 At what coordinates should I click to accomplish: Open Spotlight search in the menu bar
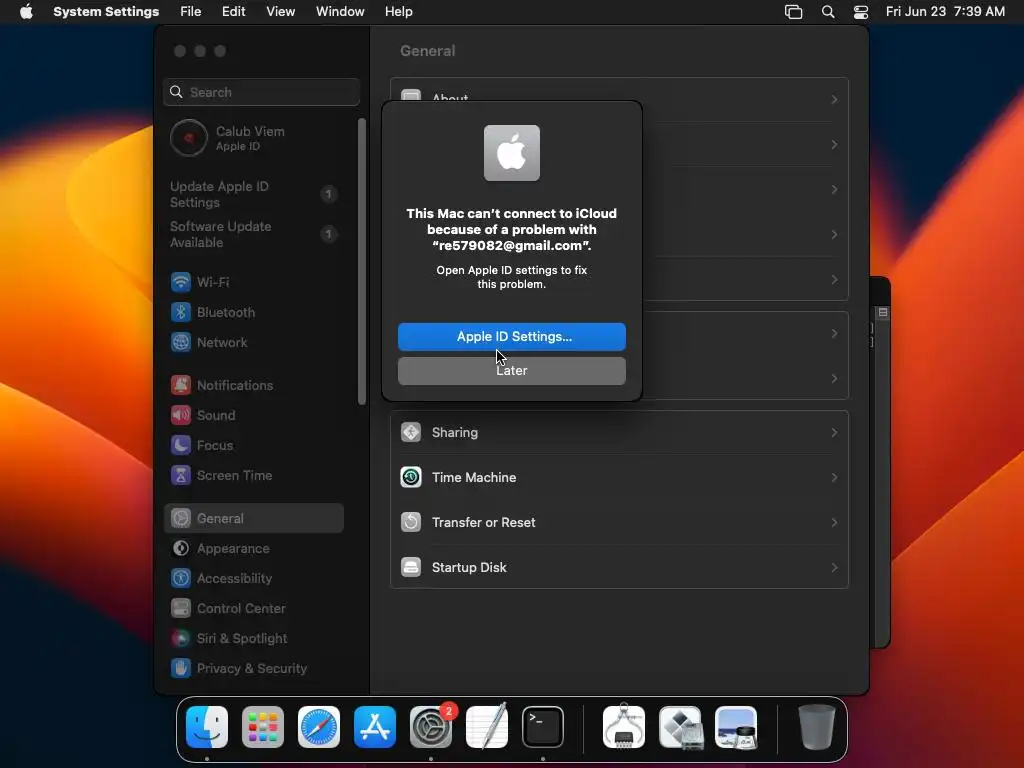click(x=827, y=12)
